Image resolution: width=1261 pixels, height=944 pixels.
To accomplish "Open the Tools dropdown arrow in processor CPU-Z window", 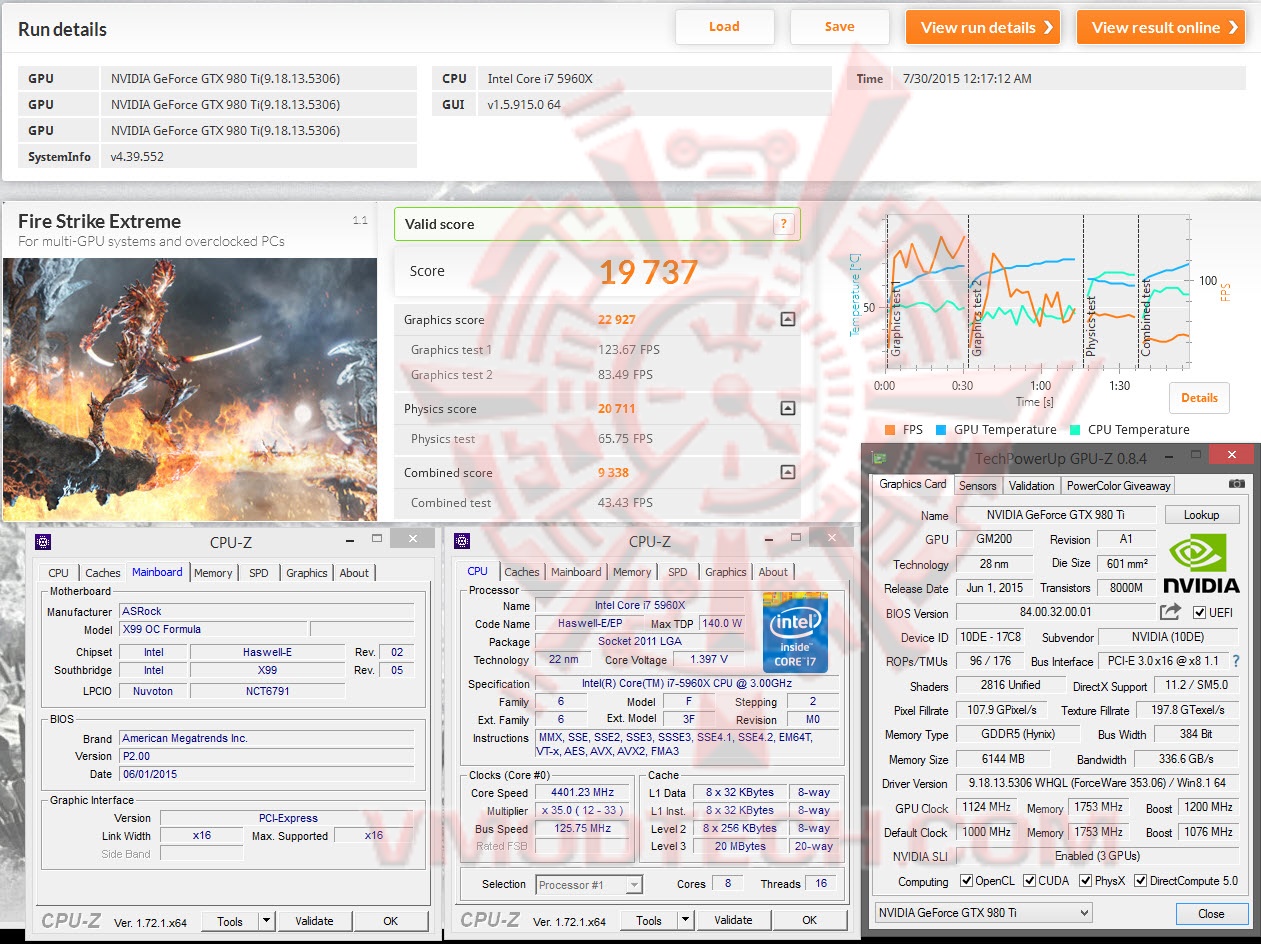I will pos(685,920).
